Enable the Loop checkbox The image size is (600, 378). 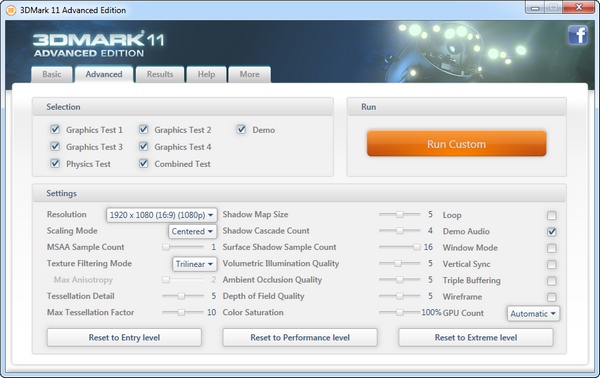tap(551, 215)
